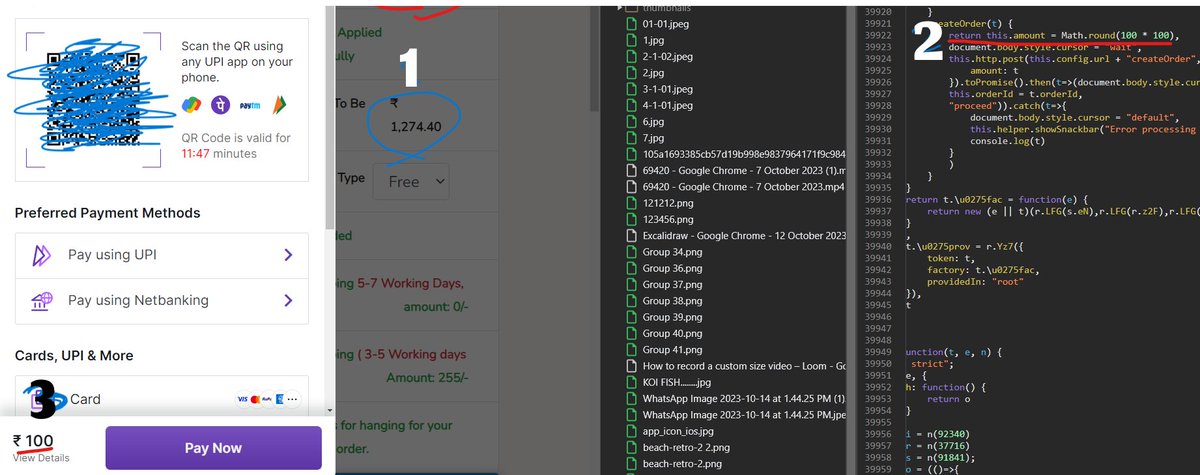Click the Amount: 255/- text on order page

click(426, 378)
